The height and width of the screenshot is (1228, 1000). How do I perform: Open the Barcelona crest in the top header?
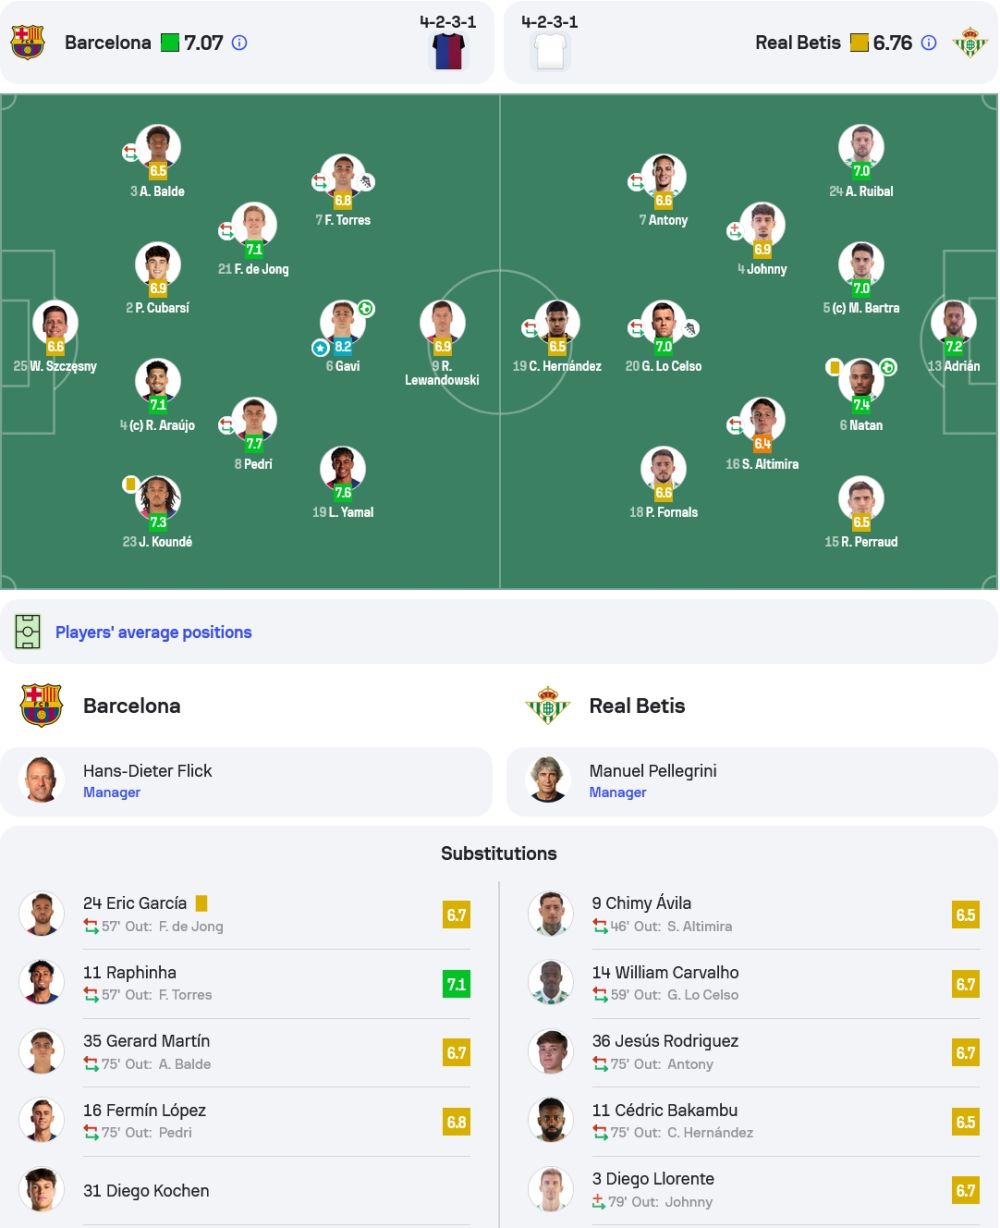[28, 42]
